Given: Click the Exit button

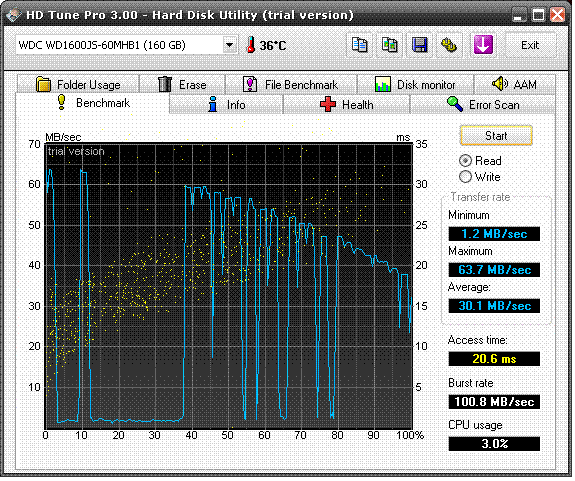Looking at the screenshot, I should (530, 45).
